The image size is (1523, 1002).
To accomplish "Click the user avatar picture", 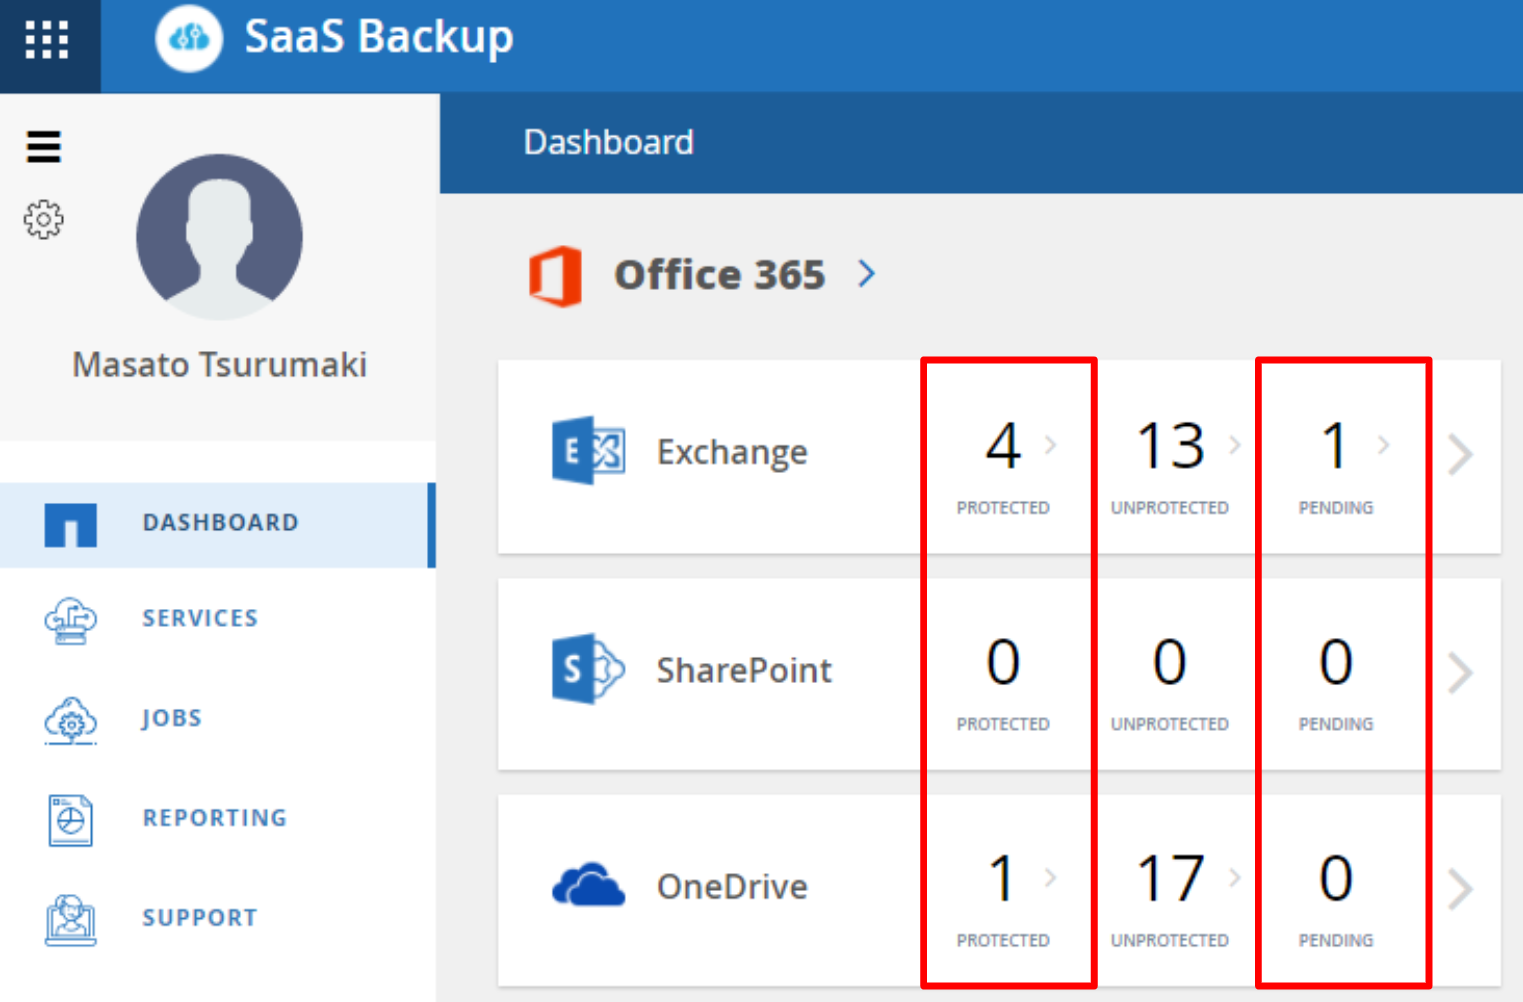I will pos(219,236).
